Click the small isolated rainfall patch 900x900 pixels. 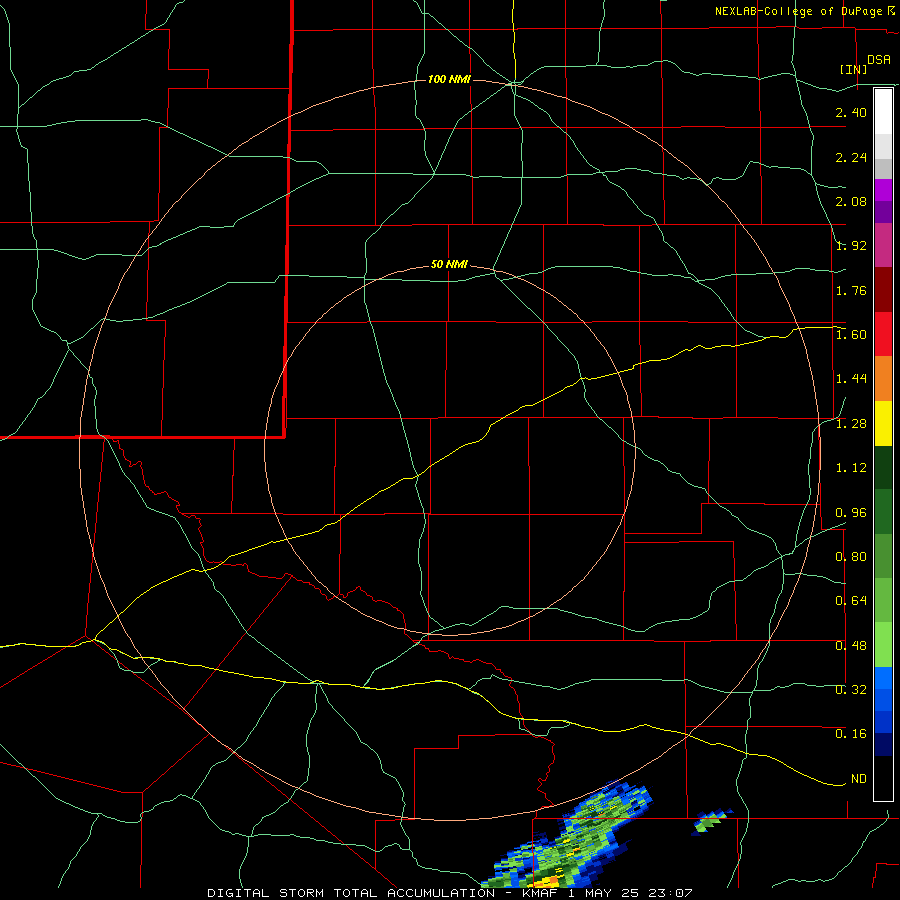tap(712, 821)
